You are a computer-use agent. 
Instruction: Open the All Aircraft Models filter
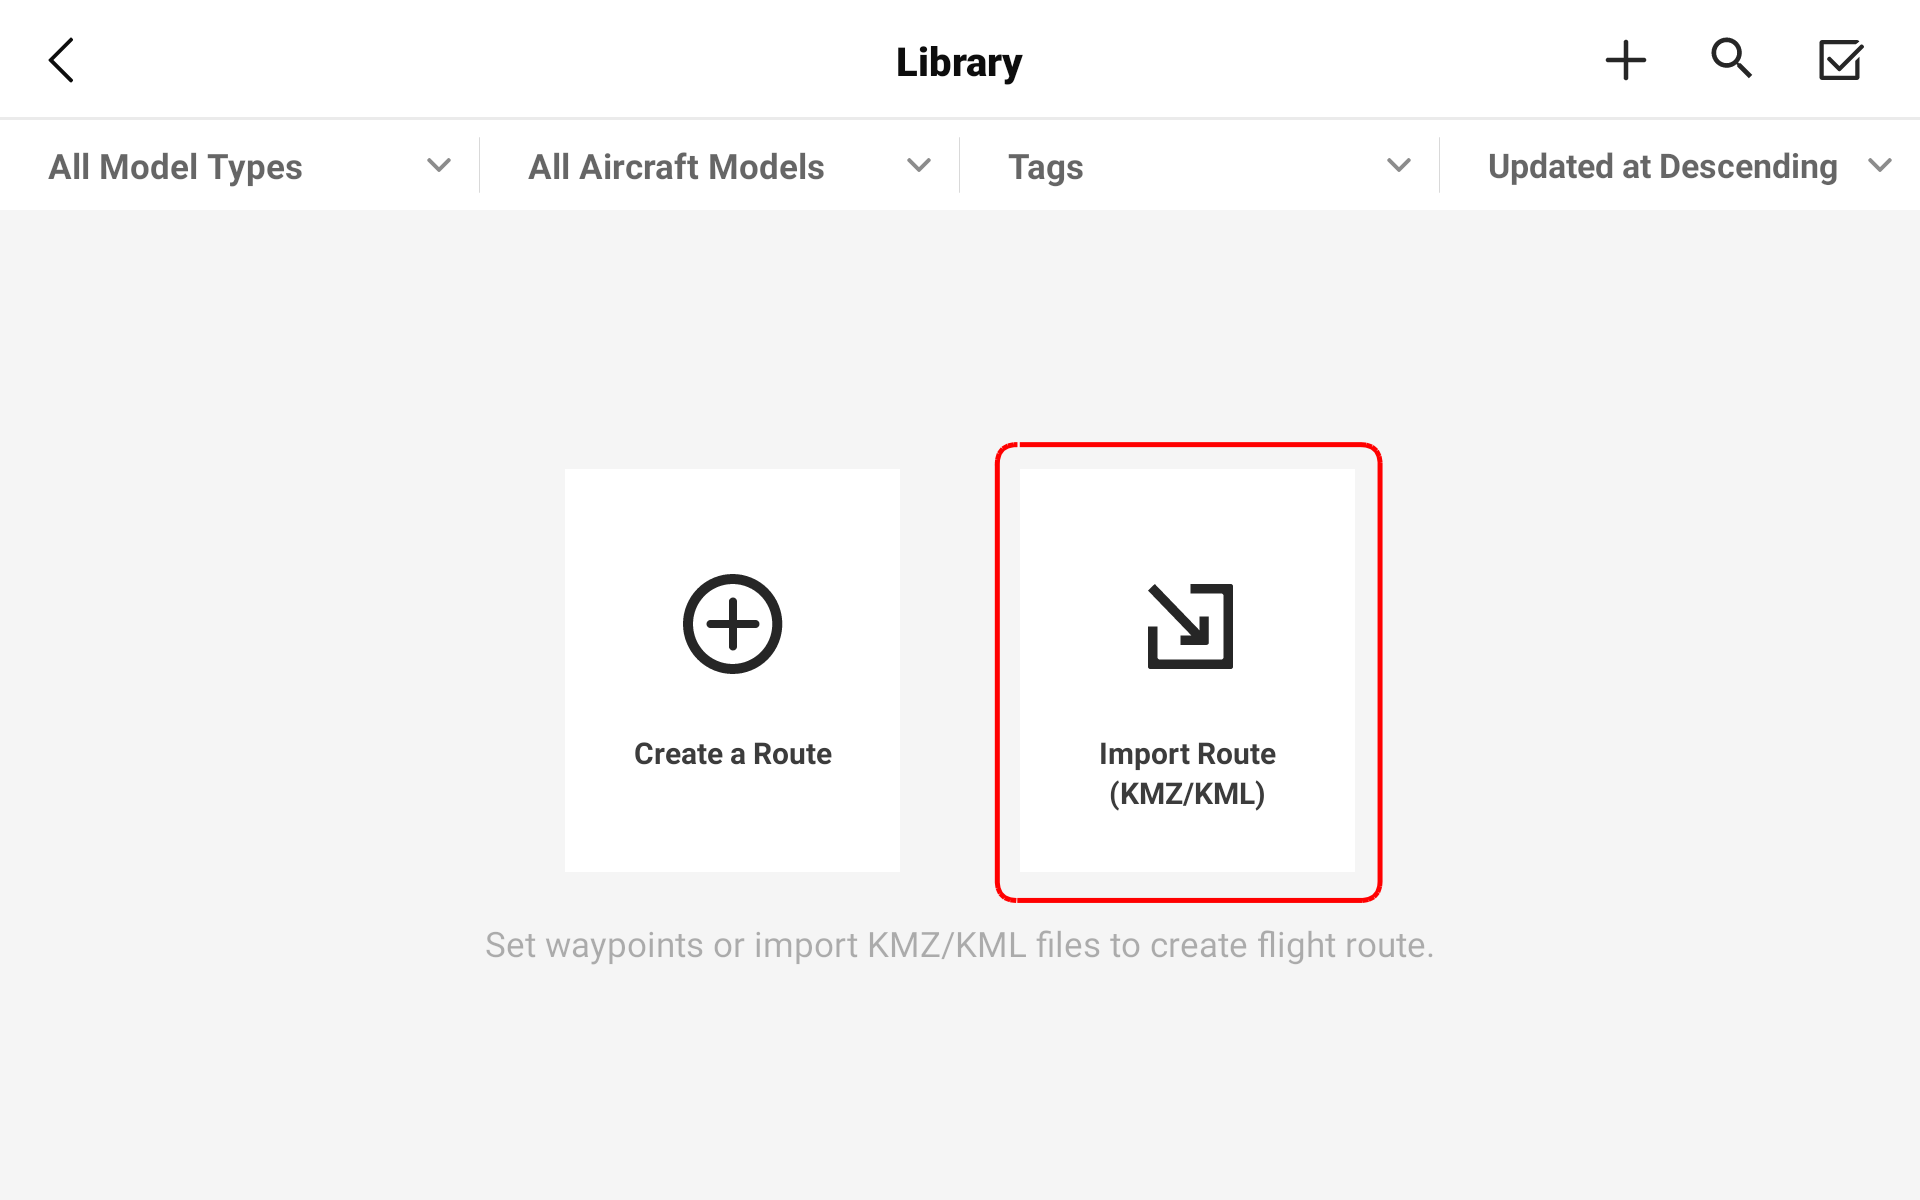pyautogui.click(x=676, y=167)
